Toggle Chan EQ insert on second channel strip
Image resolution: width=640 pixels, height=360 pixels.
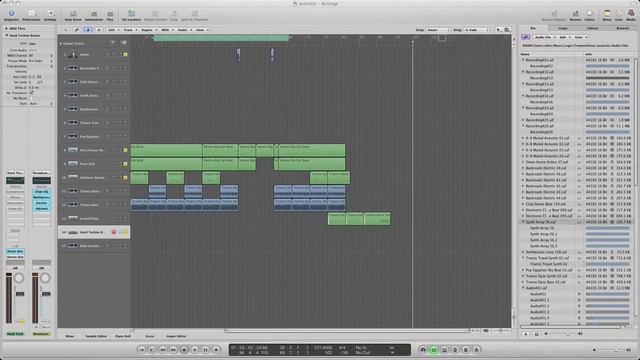(x=41, y=191)
